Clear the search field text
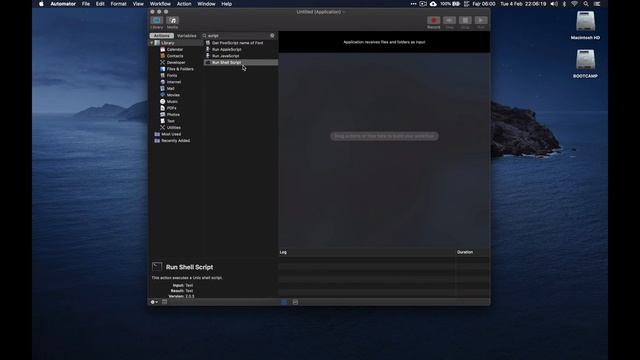The image size is (640, 360). 272,36
